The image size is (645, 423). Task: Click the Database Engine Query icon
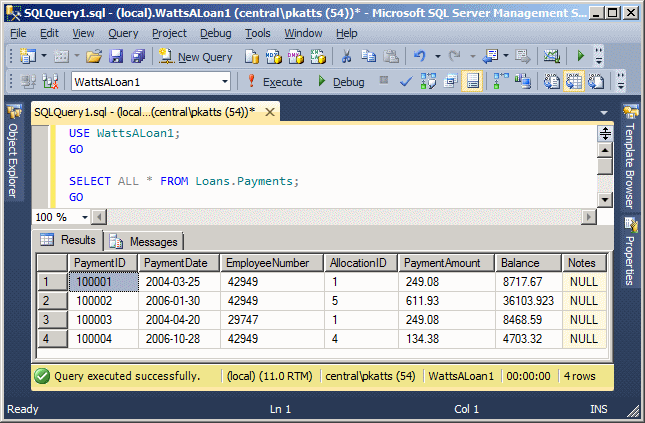click(252, 56)
